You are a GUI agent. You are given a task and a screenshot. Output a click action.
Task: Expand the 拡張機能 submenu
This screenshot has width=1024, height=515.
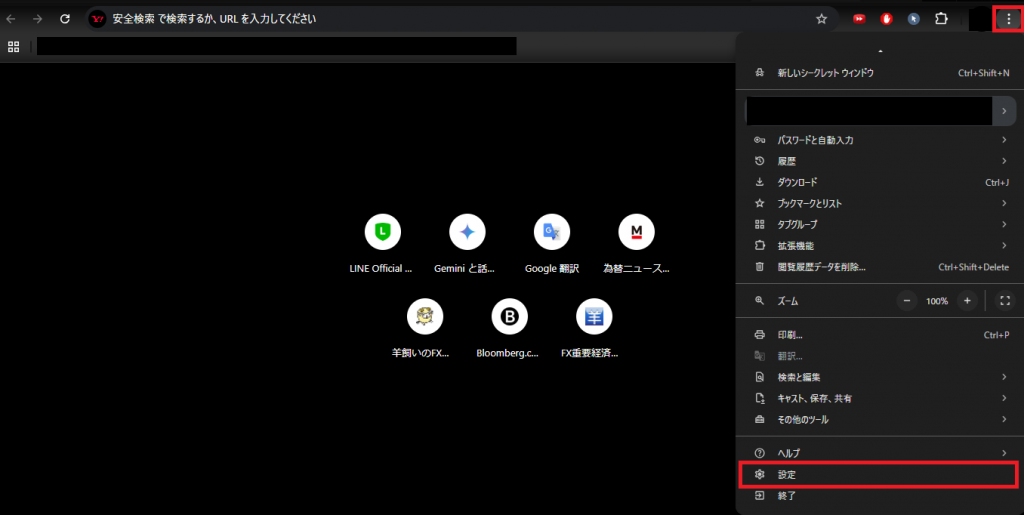879,246
